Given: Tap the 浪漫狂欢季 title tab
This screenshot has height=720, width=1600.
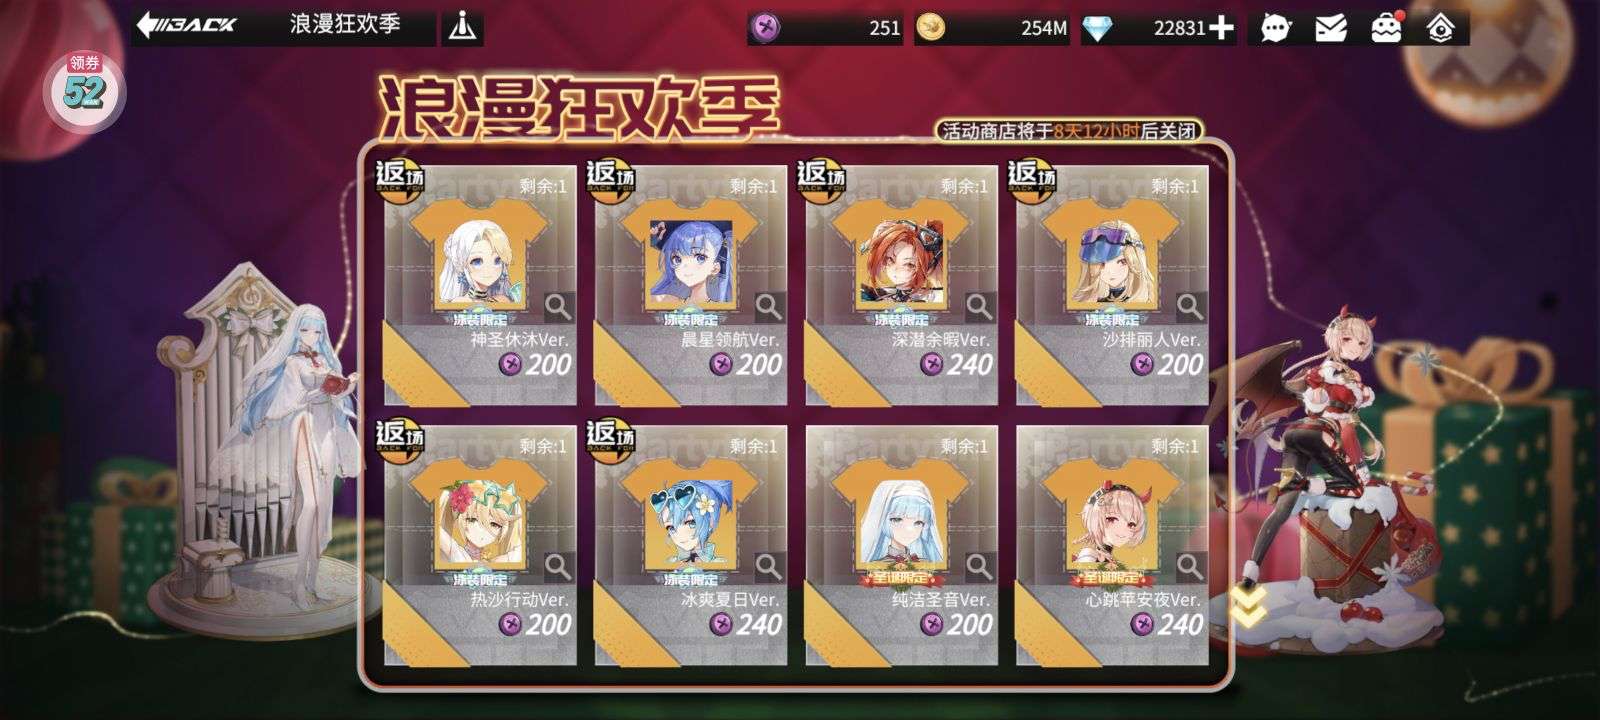Looking at the screenshot, I should coord(346,26).
